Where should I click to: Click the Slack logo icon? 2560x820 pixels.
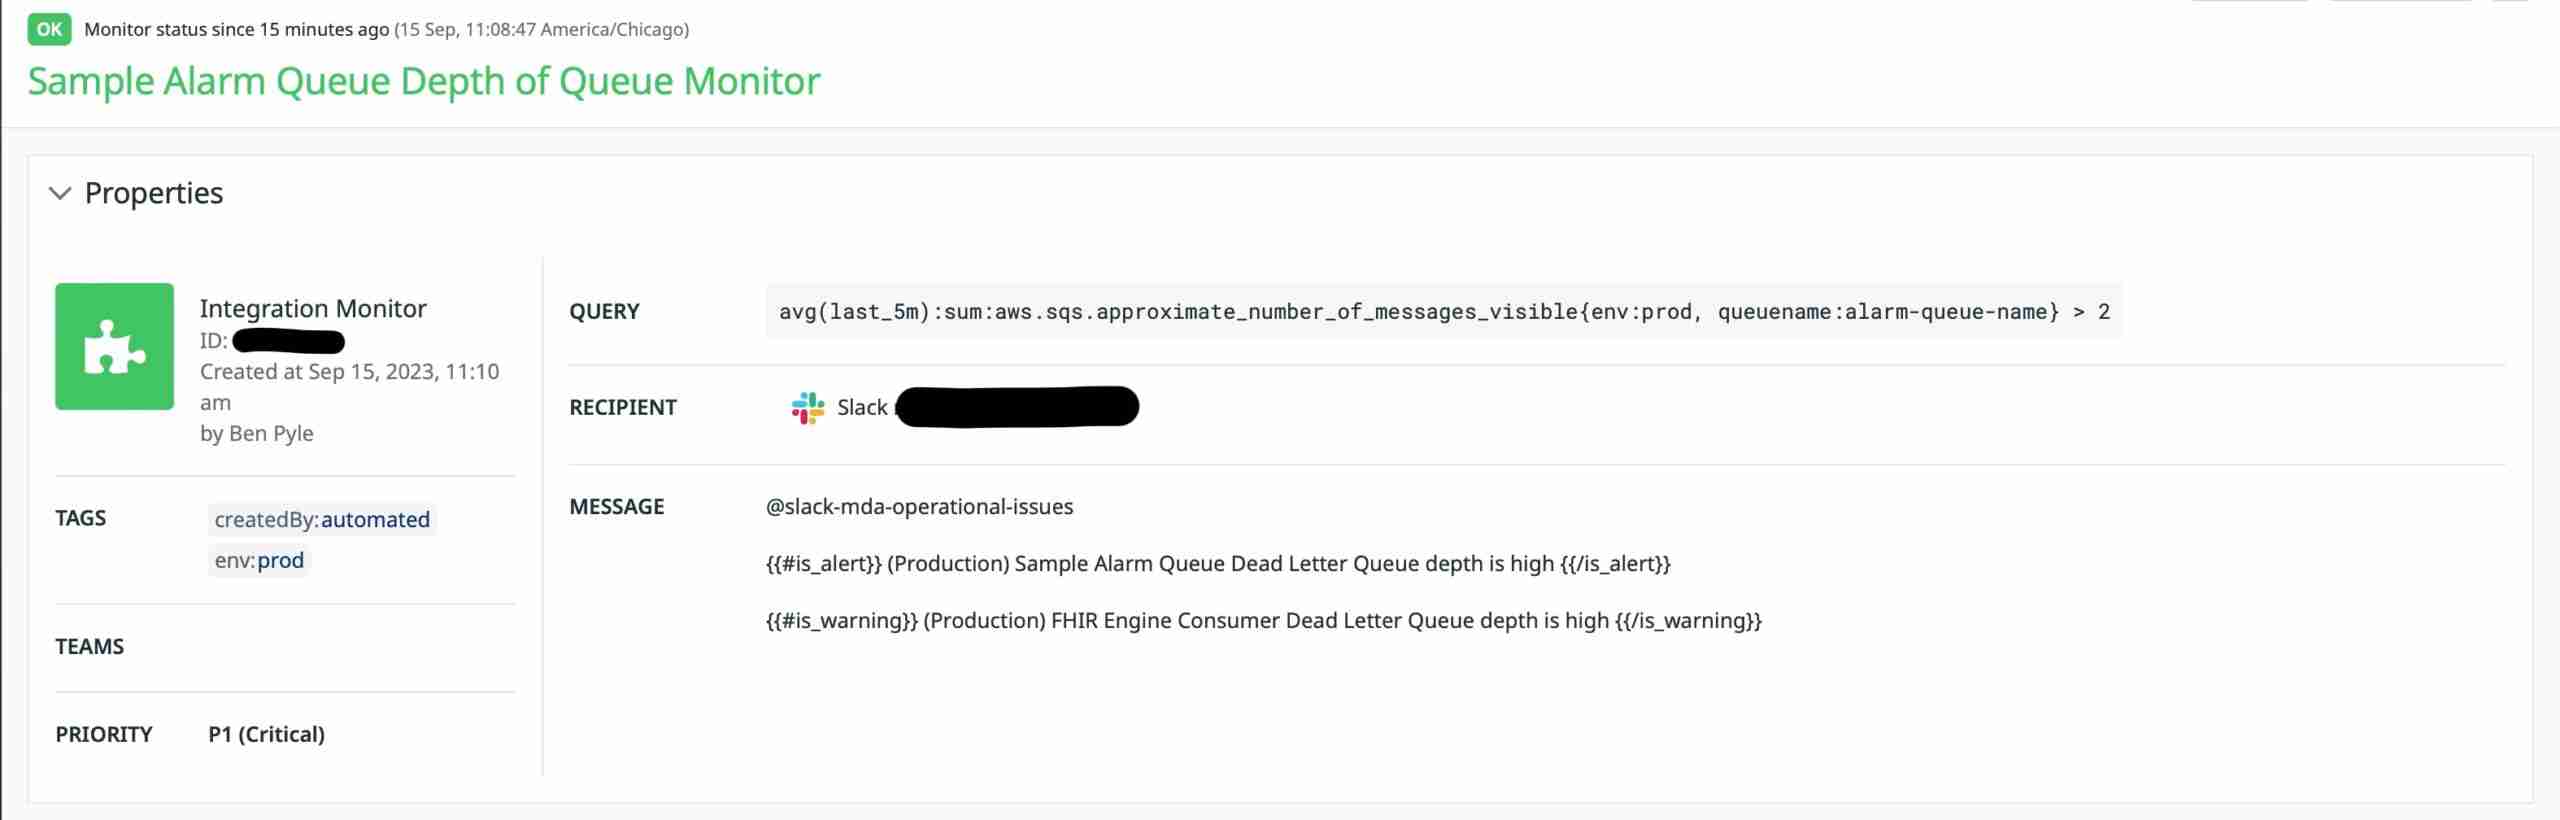[x=807, y=408]
